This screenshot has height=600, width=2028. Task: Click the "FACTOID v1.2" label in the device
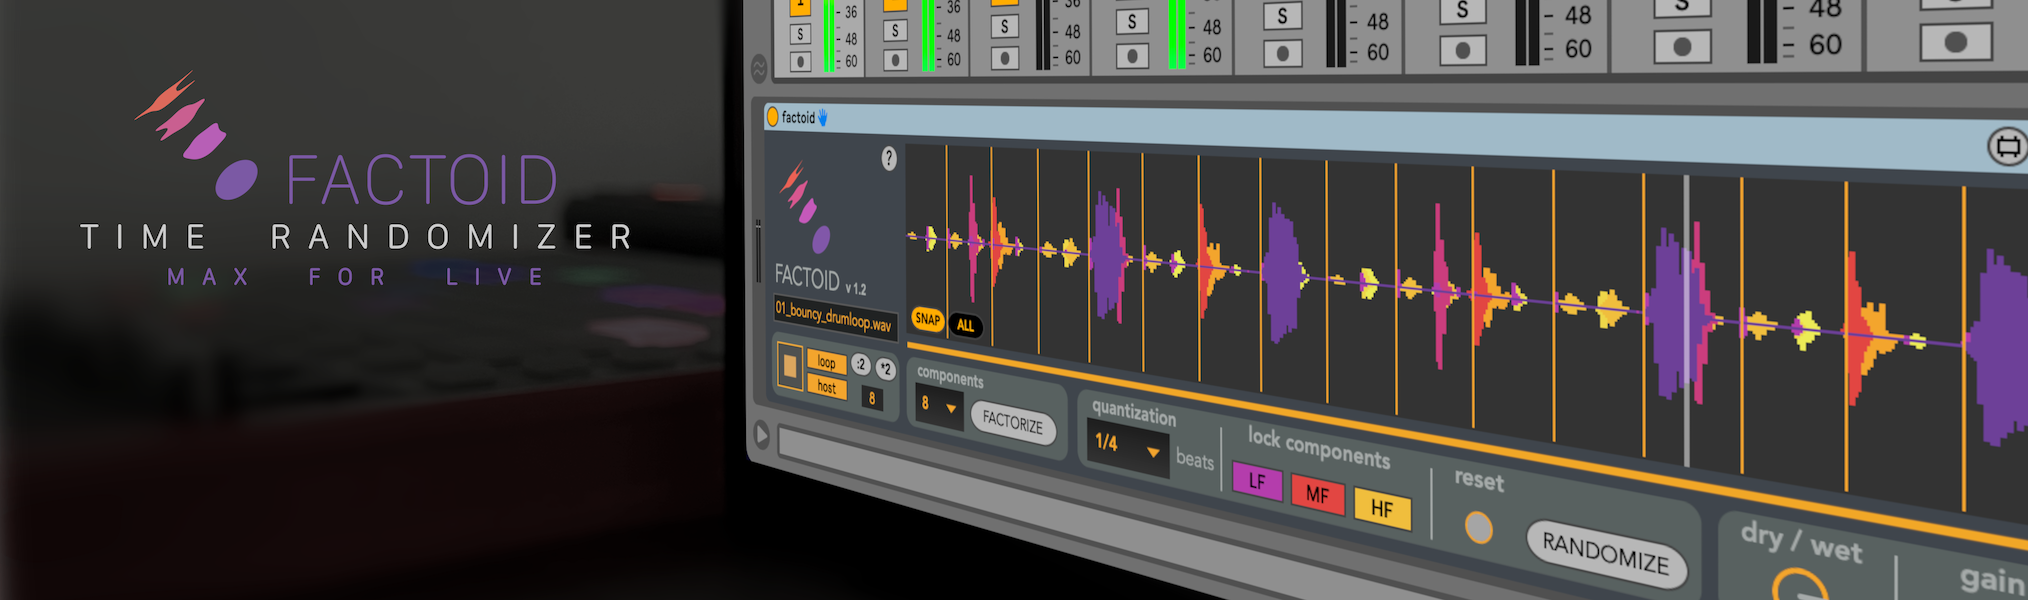[820, 279]
